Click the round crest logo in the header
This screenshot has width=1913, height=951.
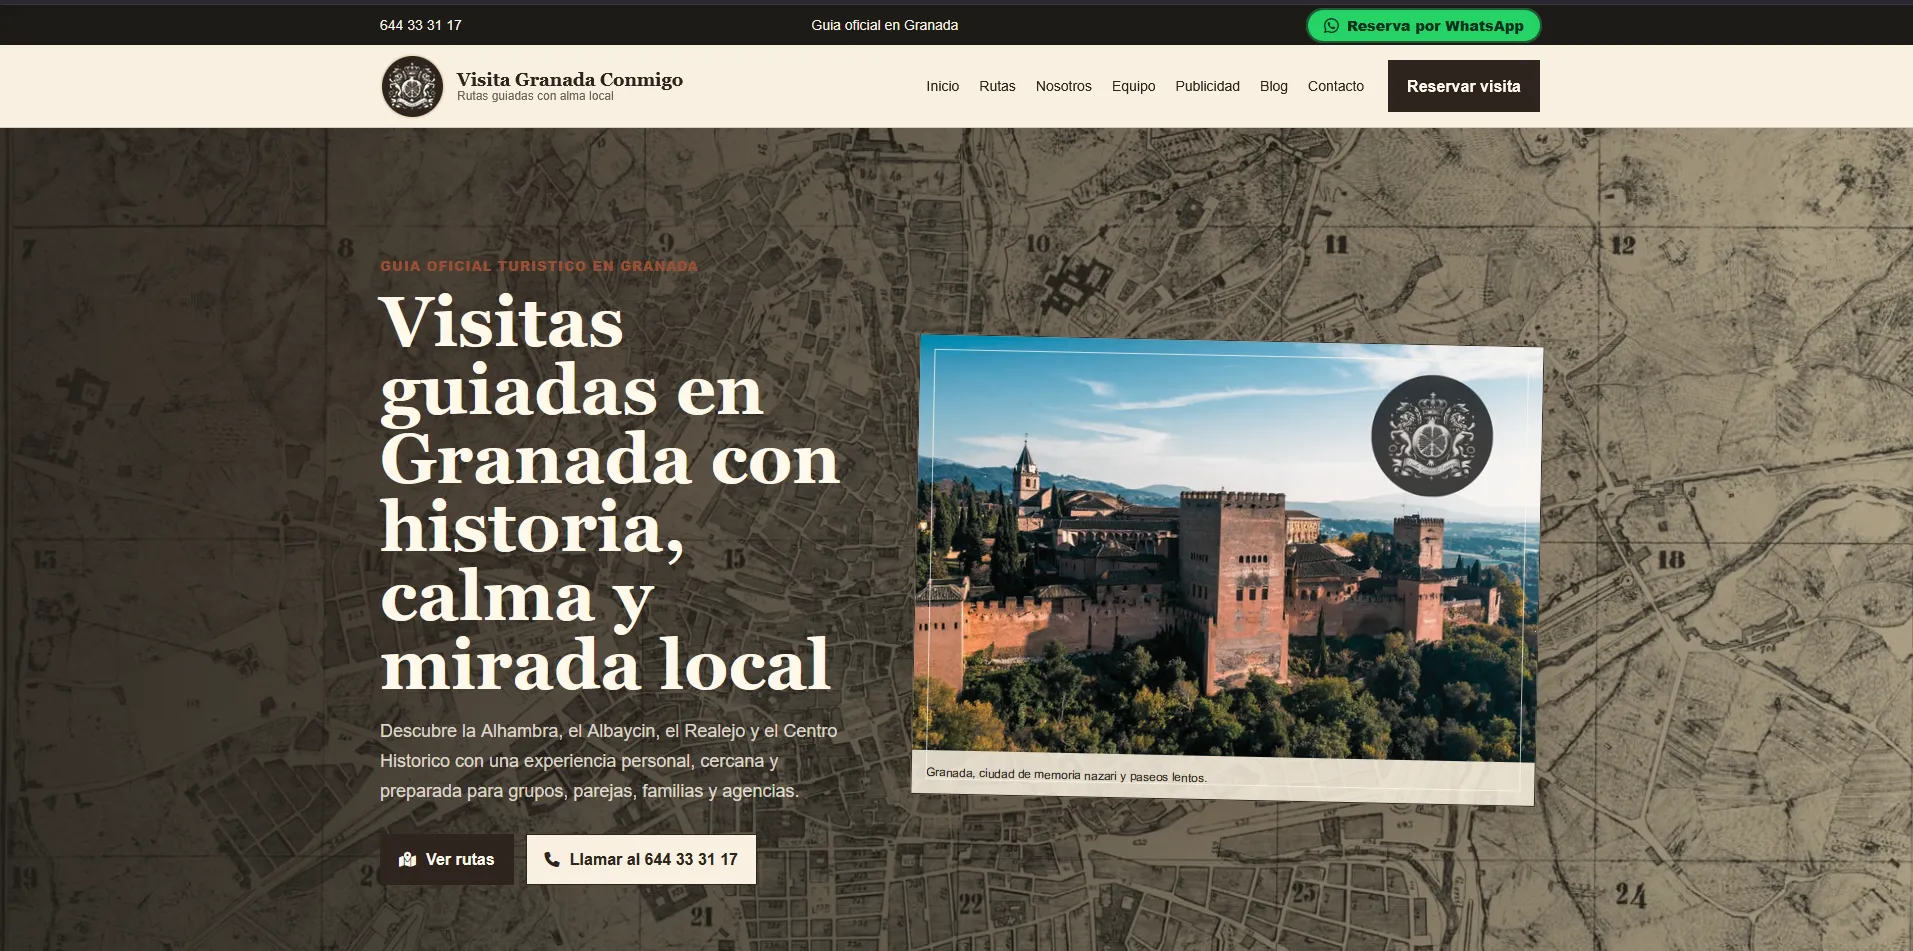(x=412, y=86)
